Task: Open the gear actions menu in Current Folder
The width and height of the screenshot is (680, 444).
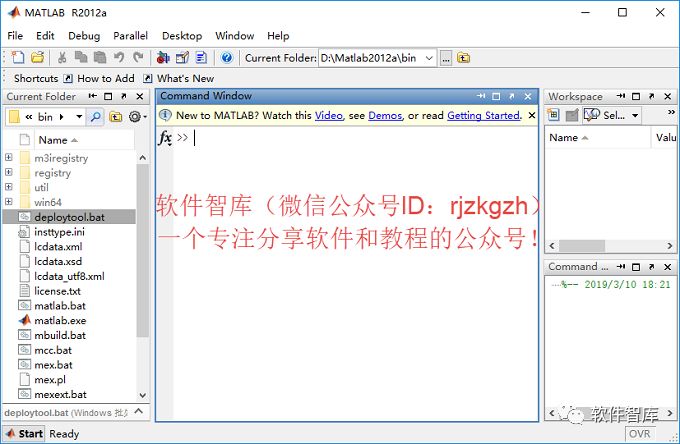Action: point(137,117)
